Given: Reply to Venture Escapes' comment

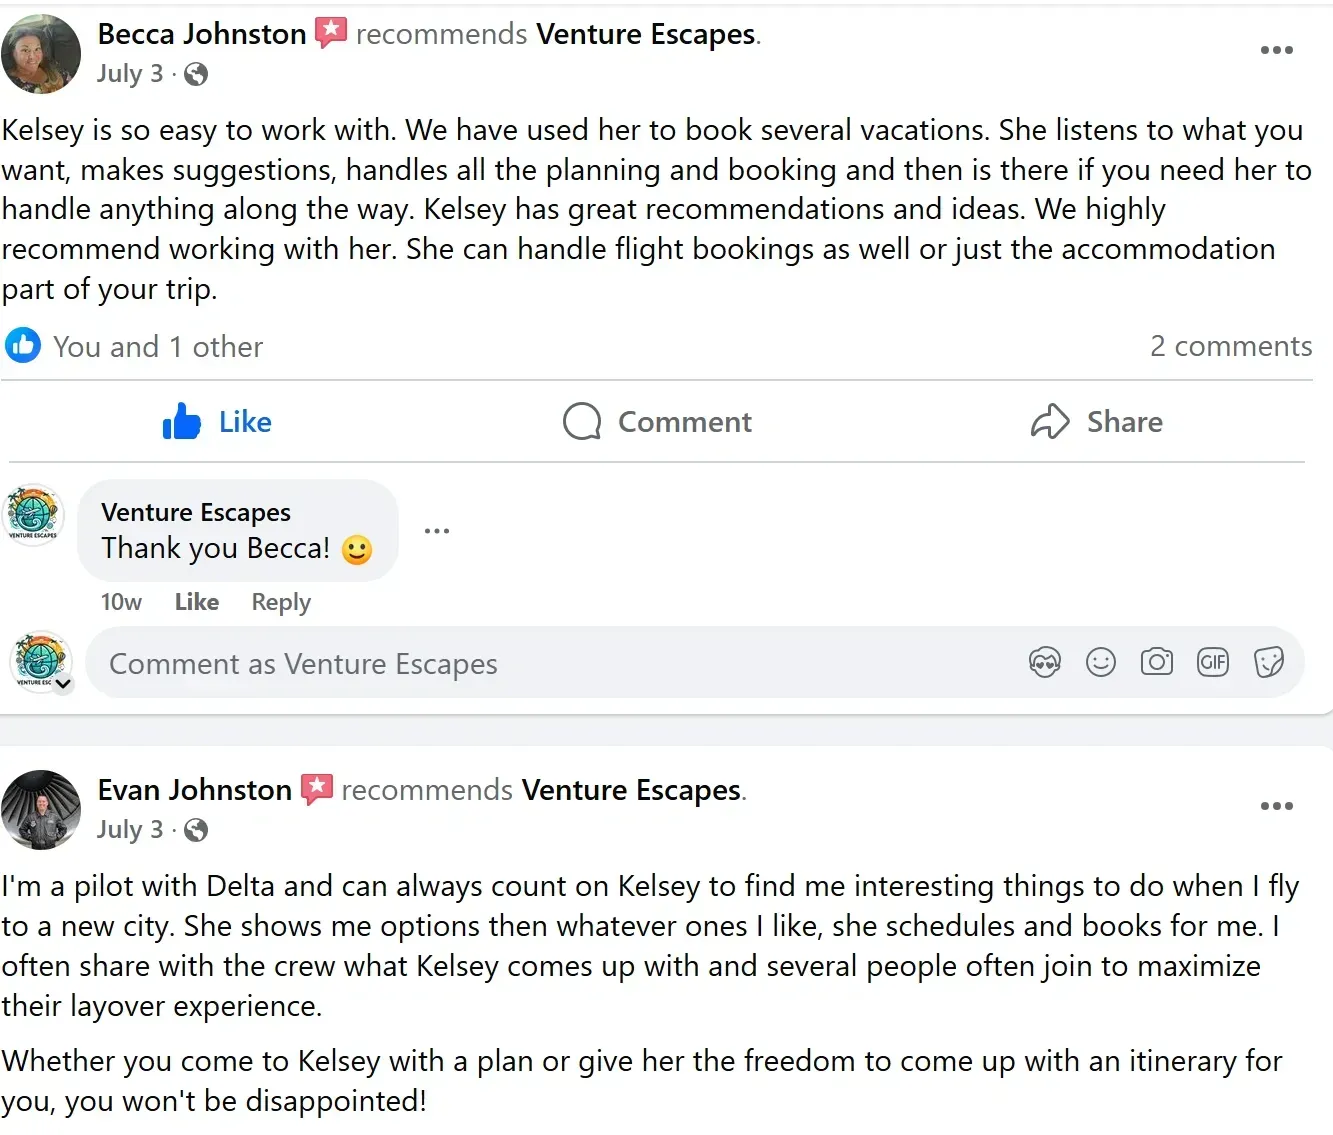Looking at the screenshot, I should 281,602.
